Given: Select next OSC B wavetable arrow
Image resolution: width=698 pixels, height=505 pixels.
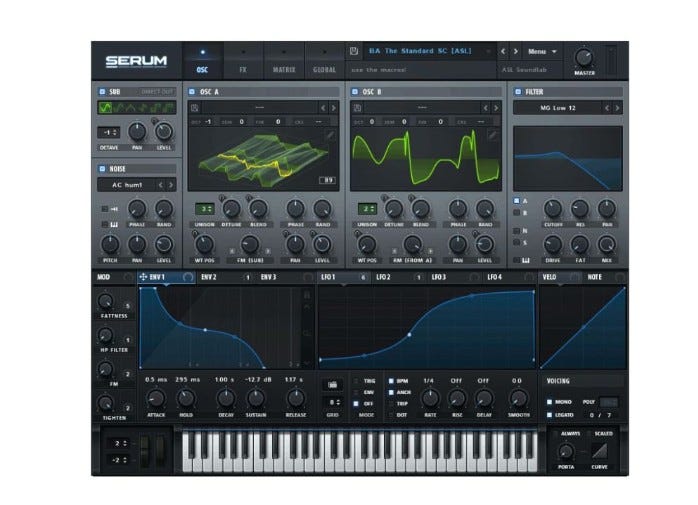Looking at the screenshot, I should coord(496,108).
